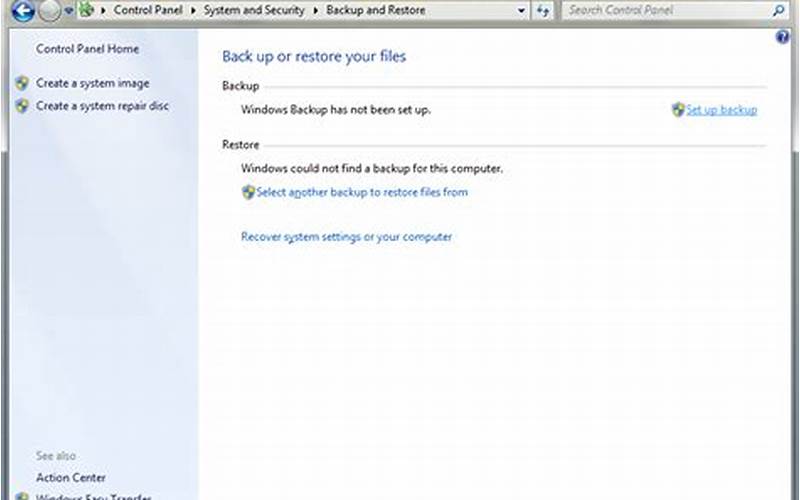Screen dimensions: 800x500
Task: Go back with the blue Back arrow
Action: coord(22,10)
